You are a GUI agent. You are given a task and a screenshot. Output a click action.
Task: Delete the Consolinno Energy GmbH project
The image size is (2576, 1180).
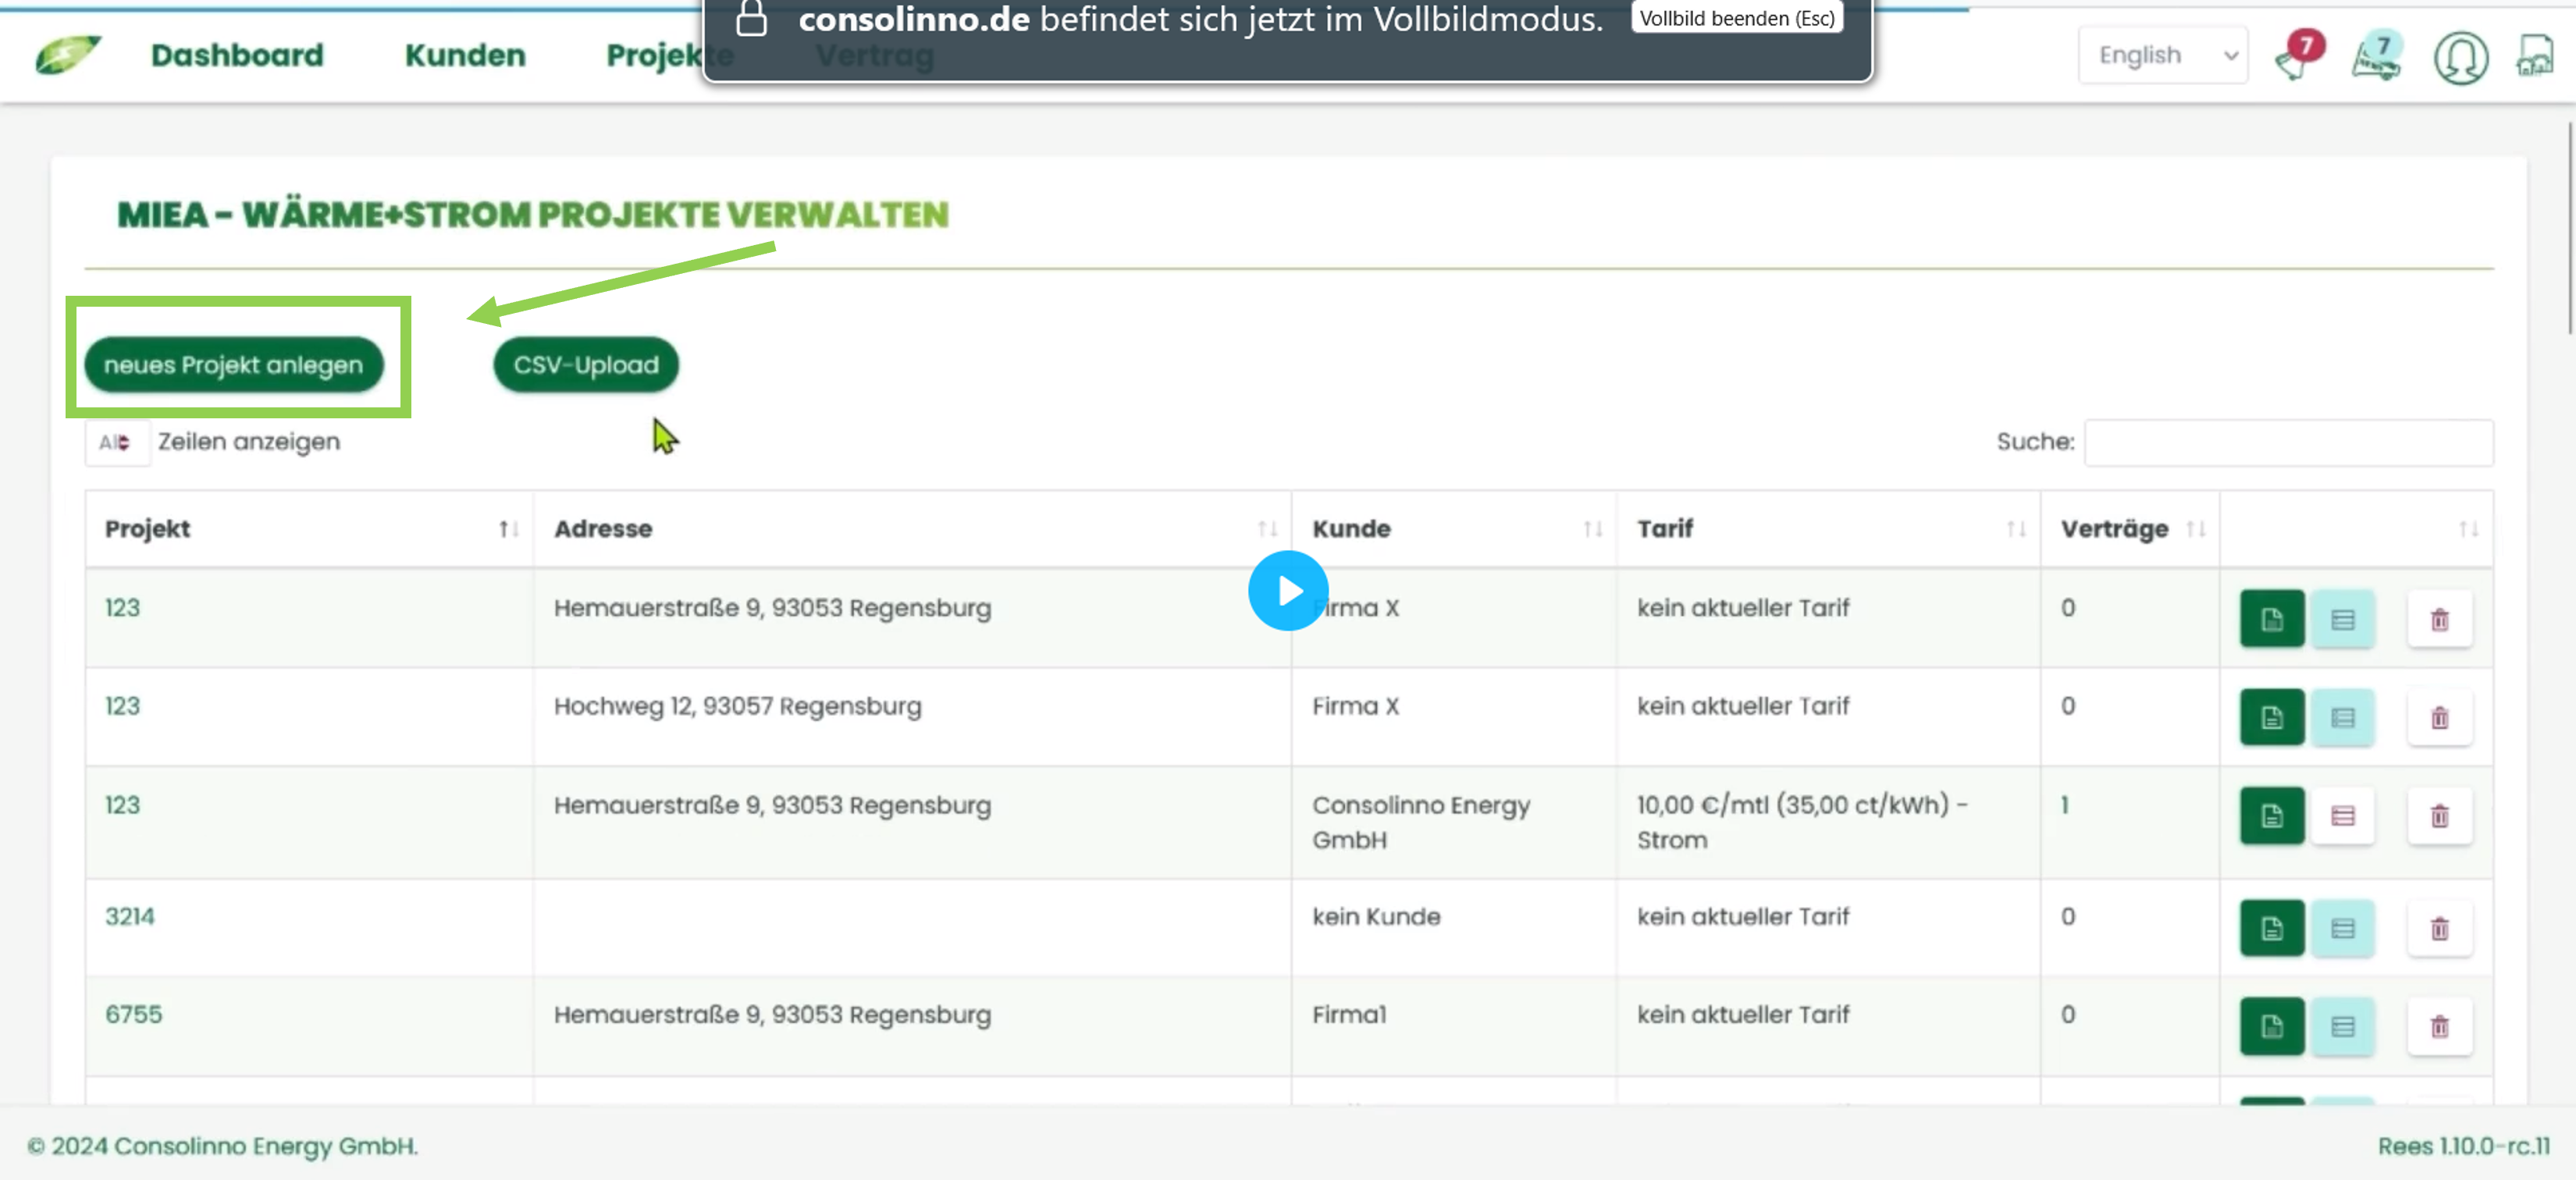[2440, 816]
